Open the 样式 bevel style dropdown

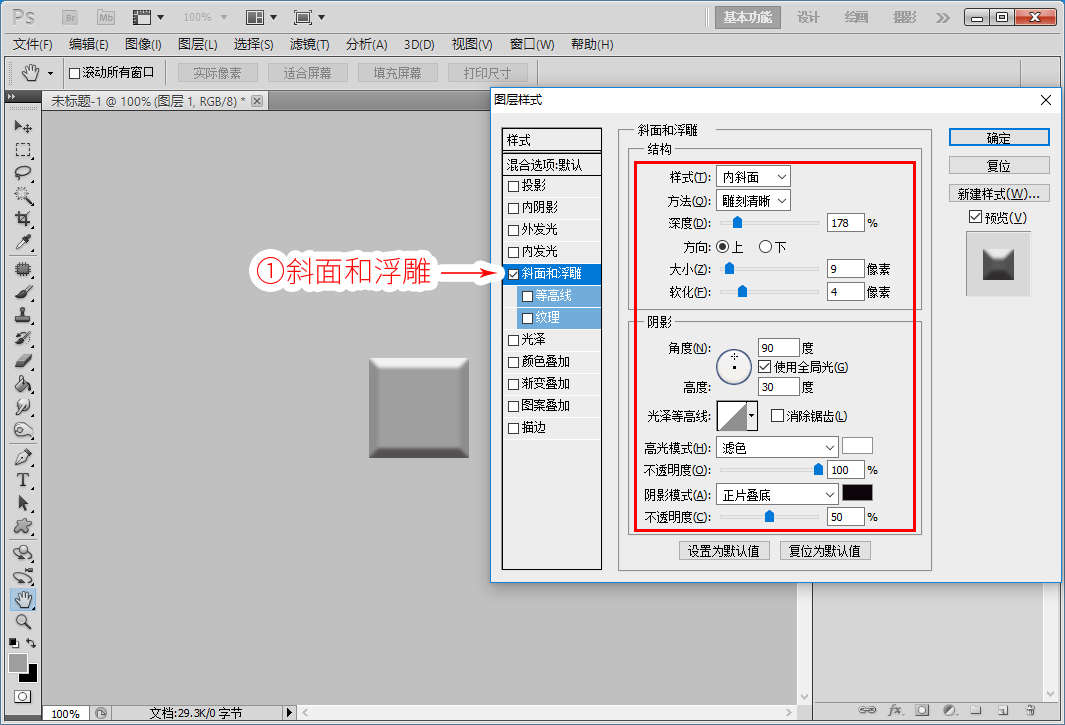pyautogui.click(x=753, y=177)
